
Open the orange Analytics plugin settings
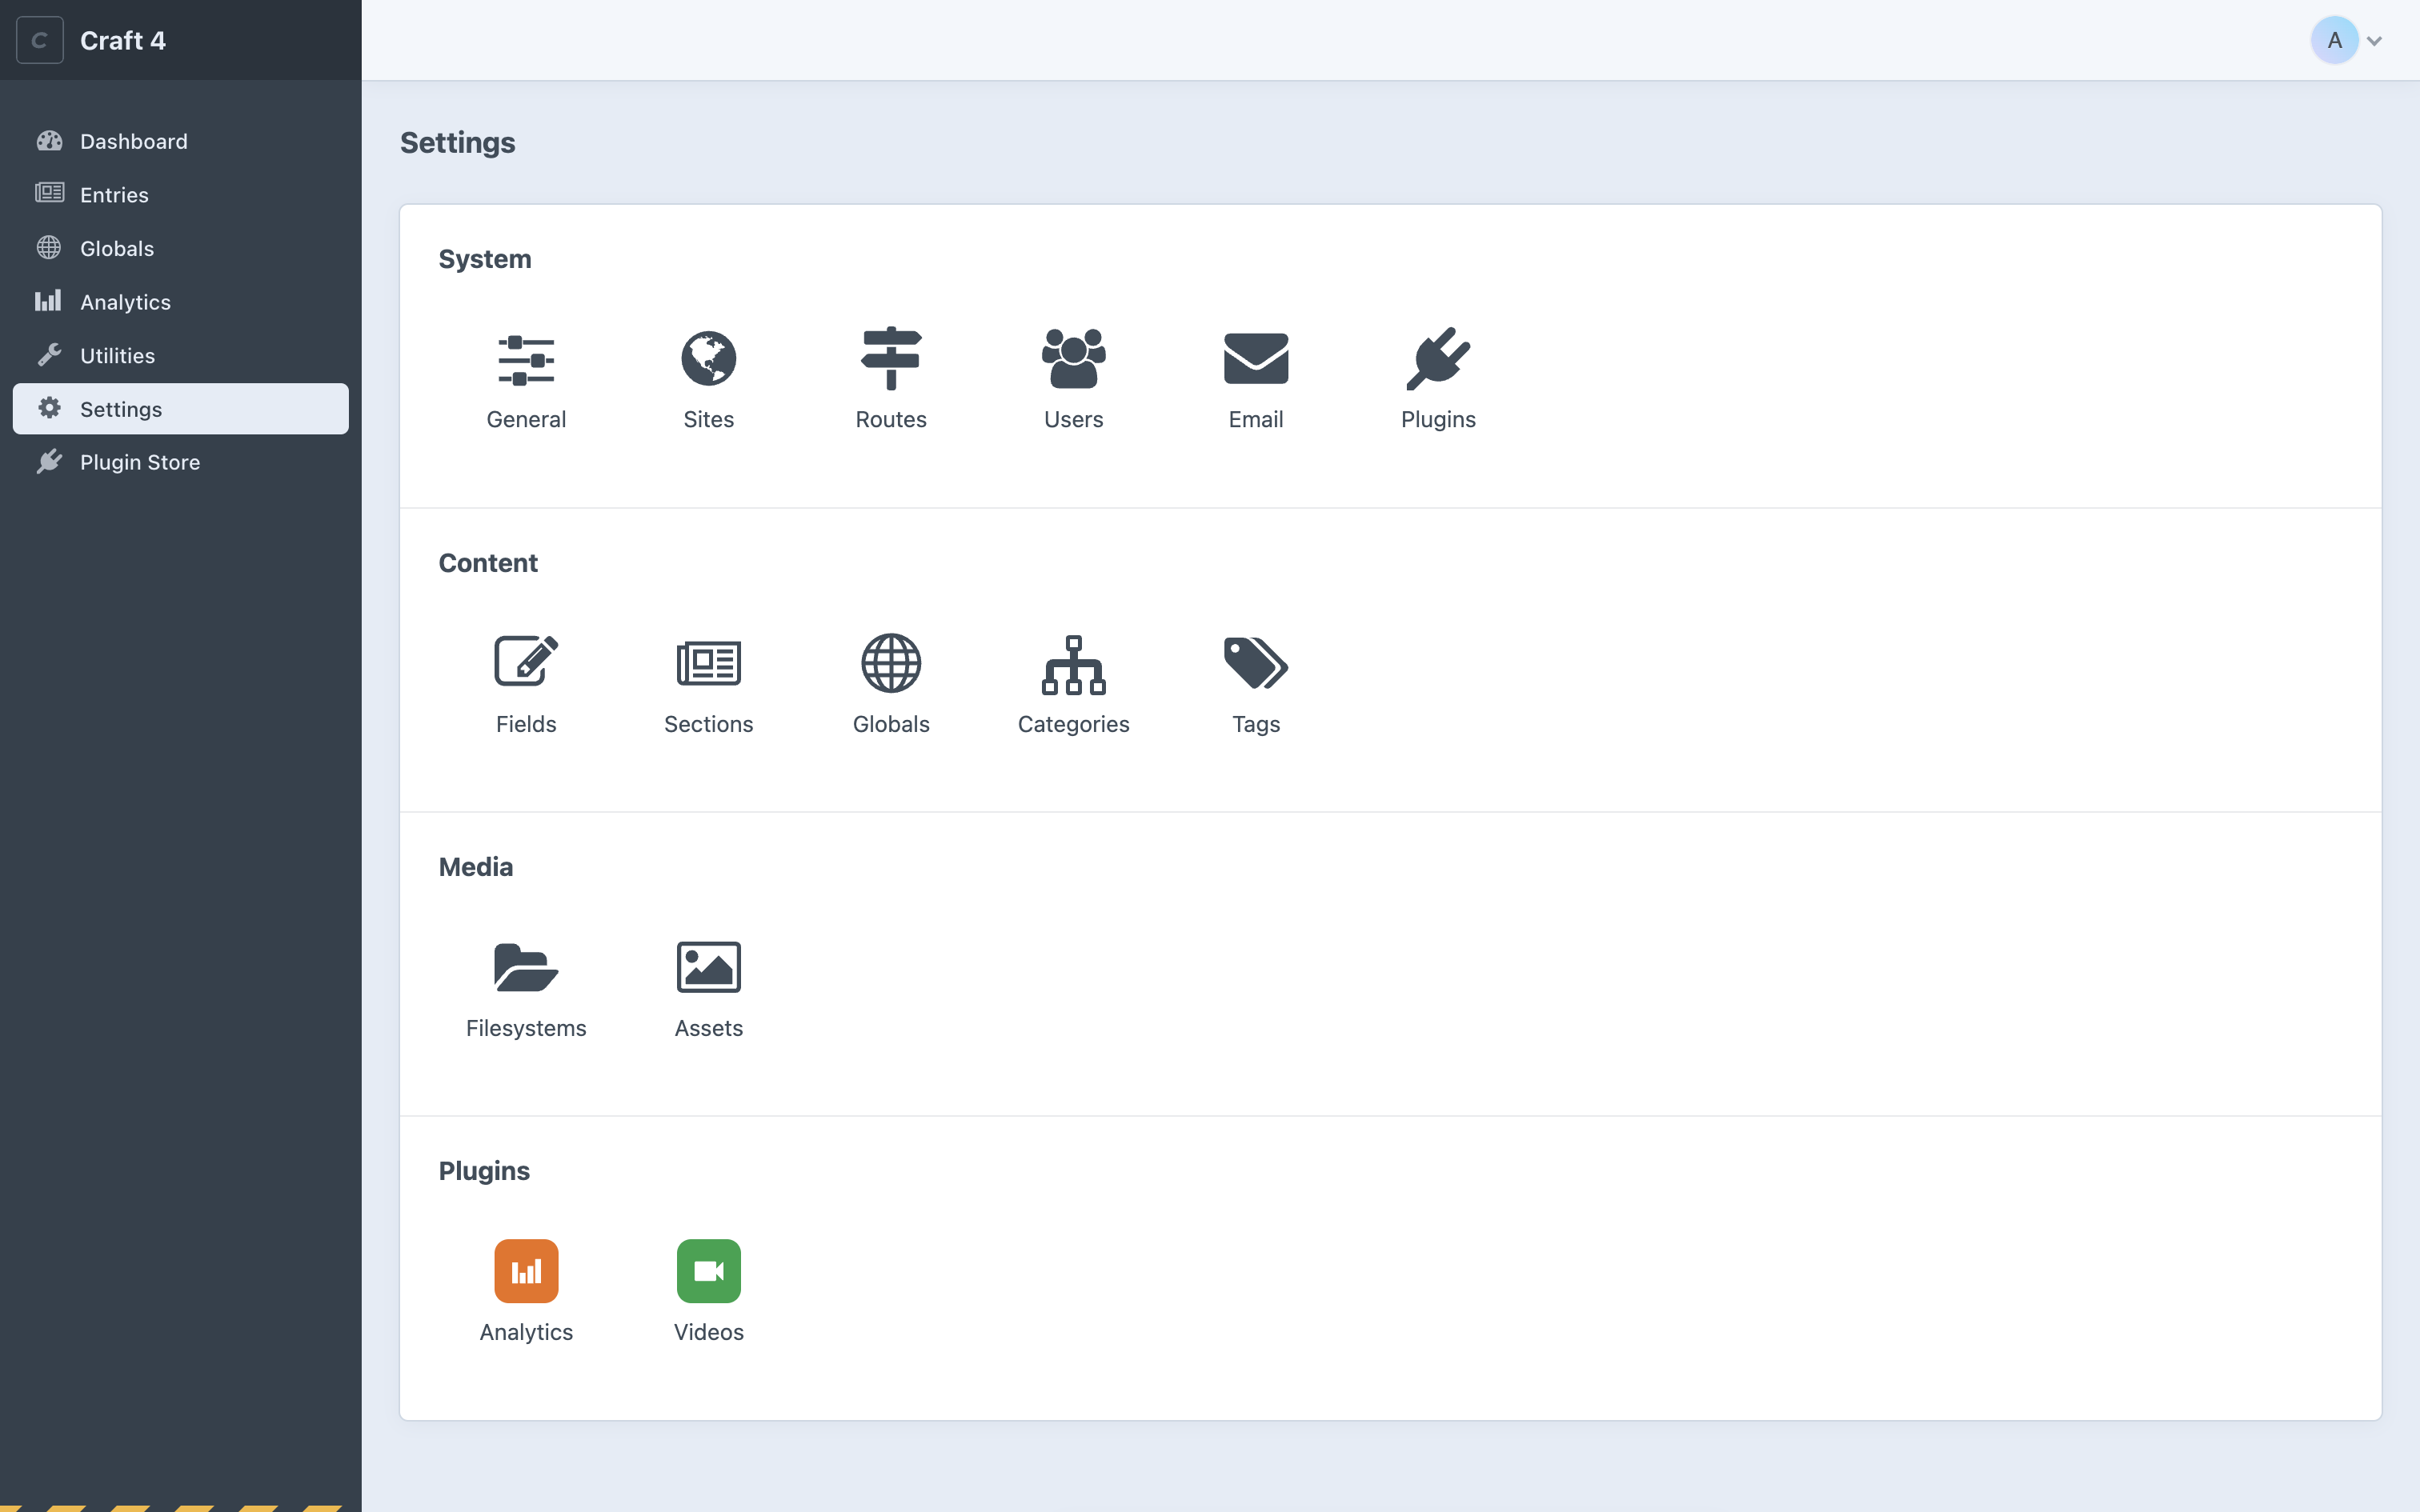coord(525,1270)
